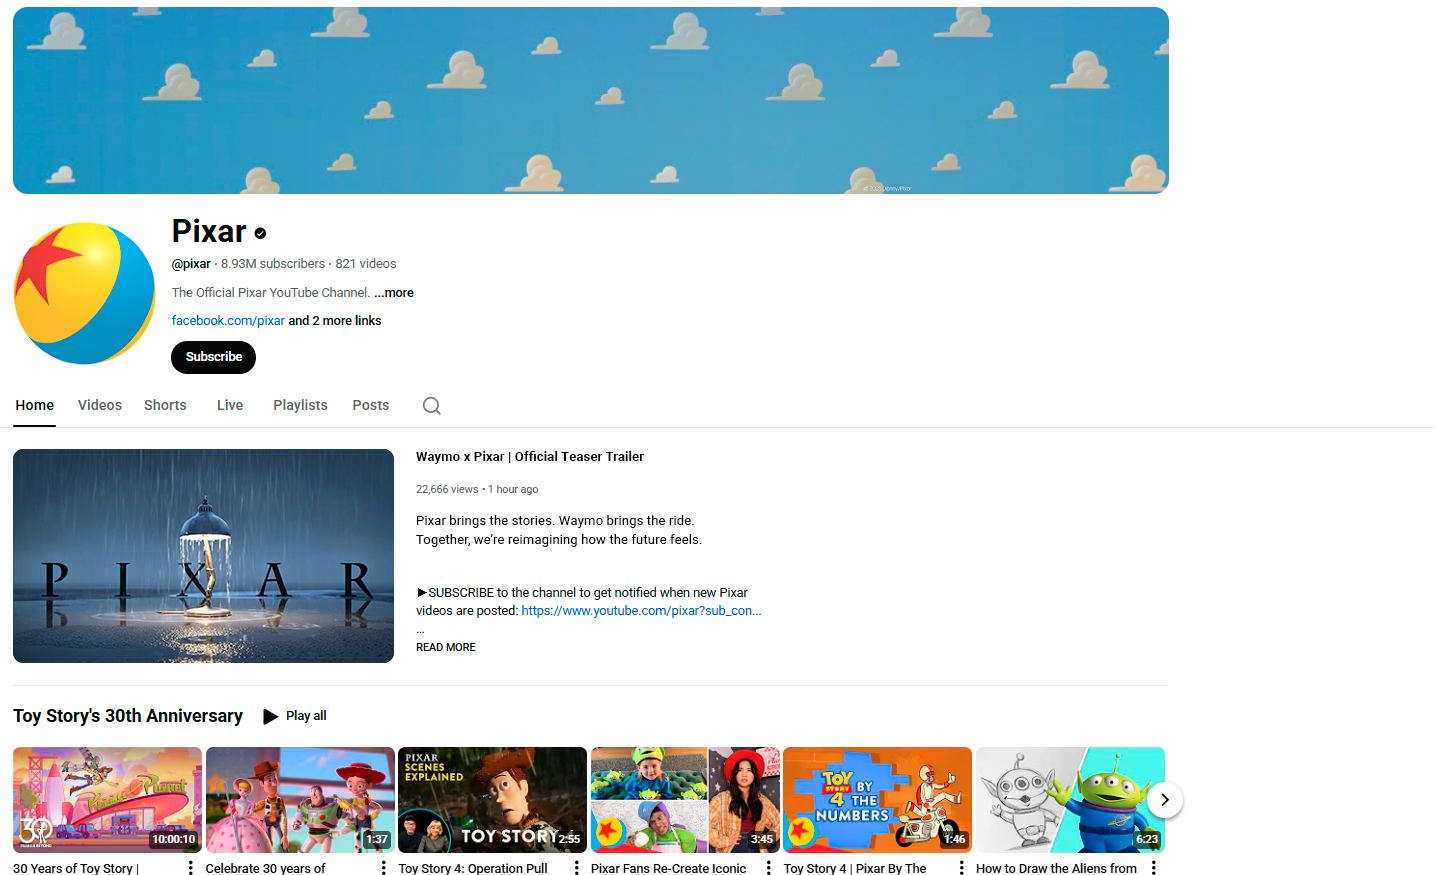Image resolution: width=1436 pixels, height=875 pixels.
Task: Open options for Toy Story 4 Pixar By The Numbers video
Action: (x=961, y=868)
